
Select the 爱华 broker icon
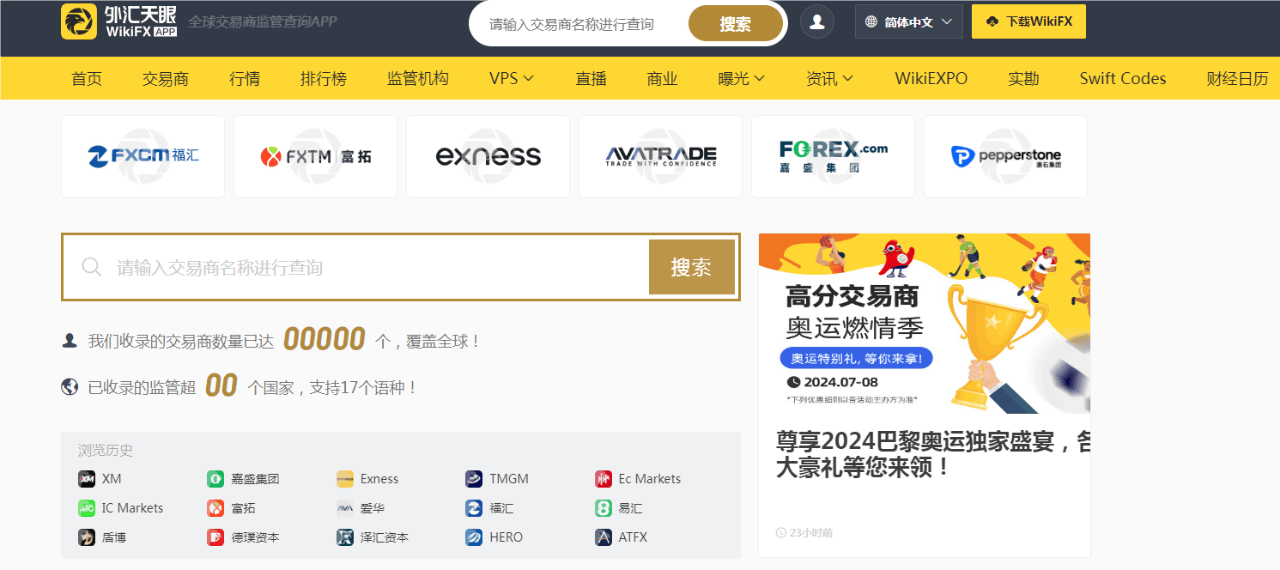pos(345,508)
